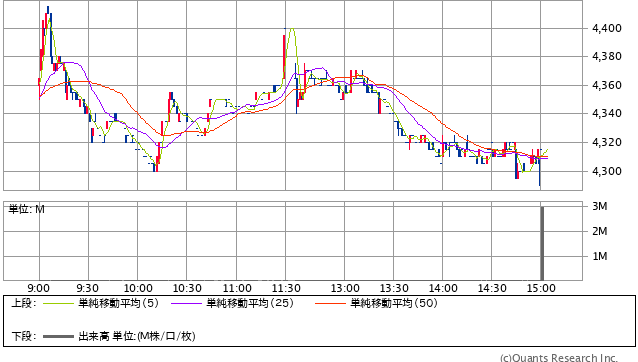Click the 出来高 単位:(M株/口/枚) legend text
The width and height of the screenshot is (638, 362).
pyautogui.click(x=137, y=336)
